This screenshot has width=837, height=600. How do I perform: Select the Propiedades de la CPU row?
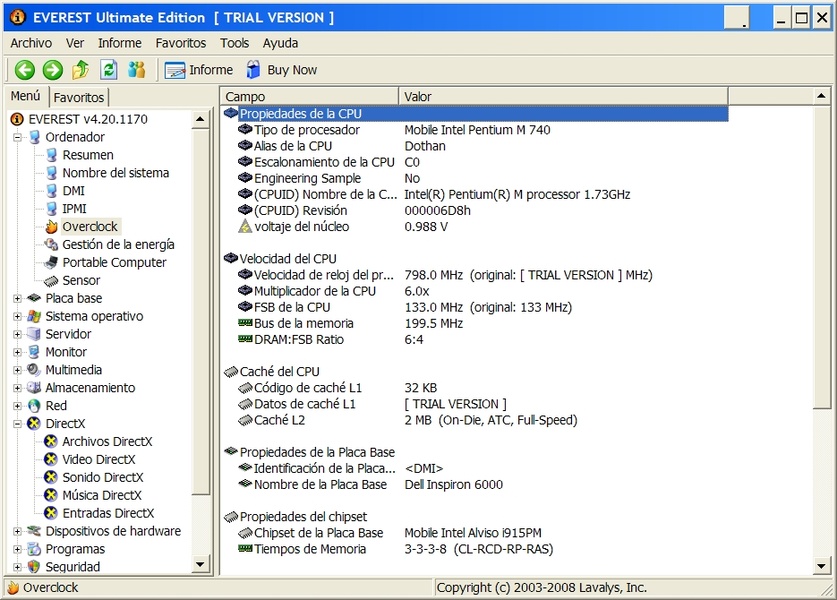[300, 114]
